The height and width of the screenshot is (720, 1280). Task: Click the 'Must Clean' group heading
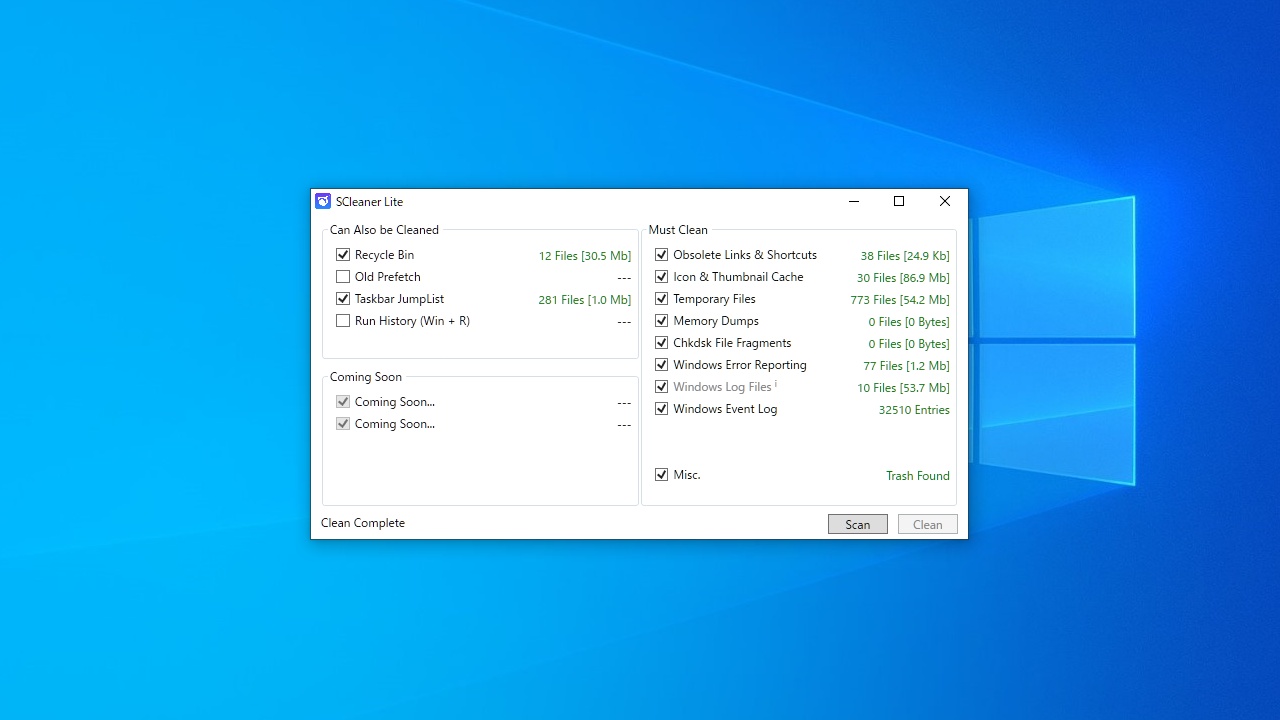(x=678, y=230)
